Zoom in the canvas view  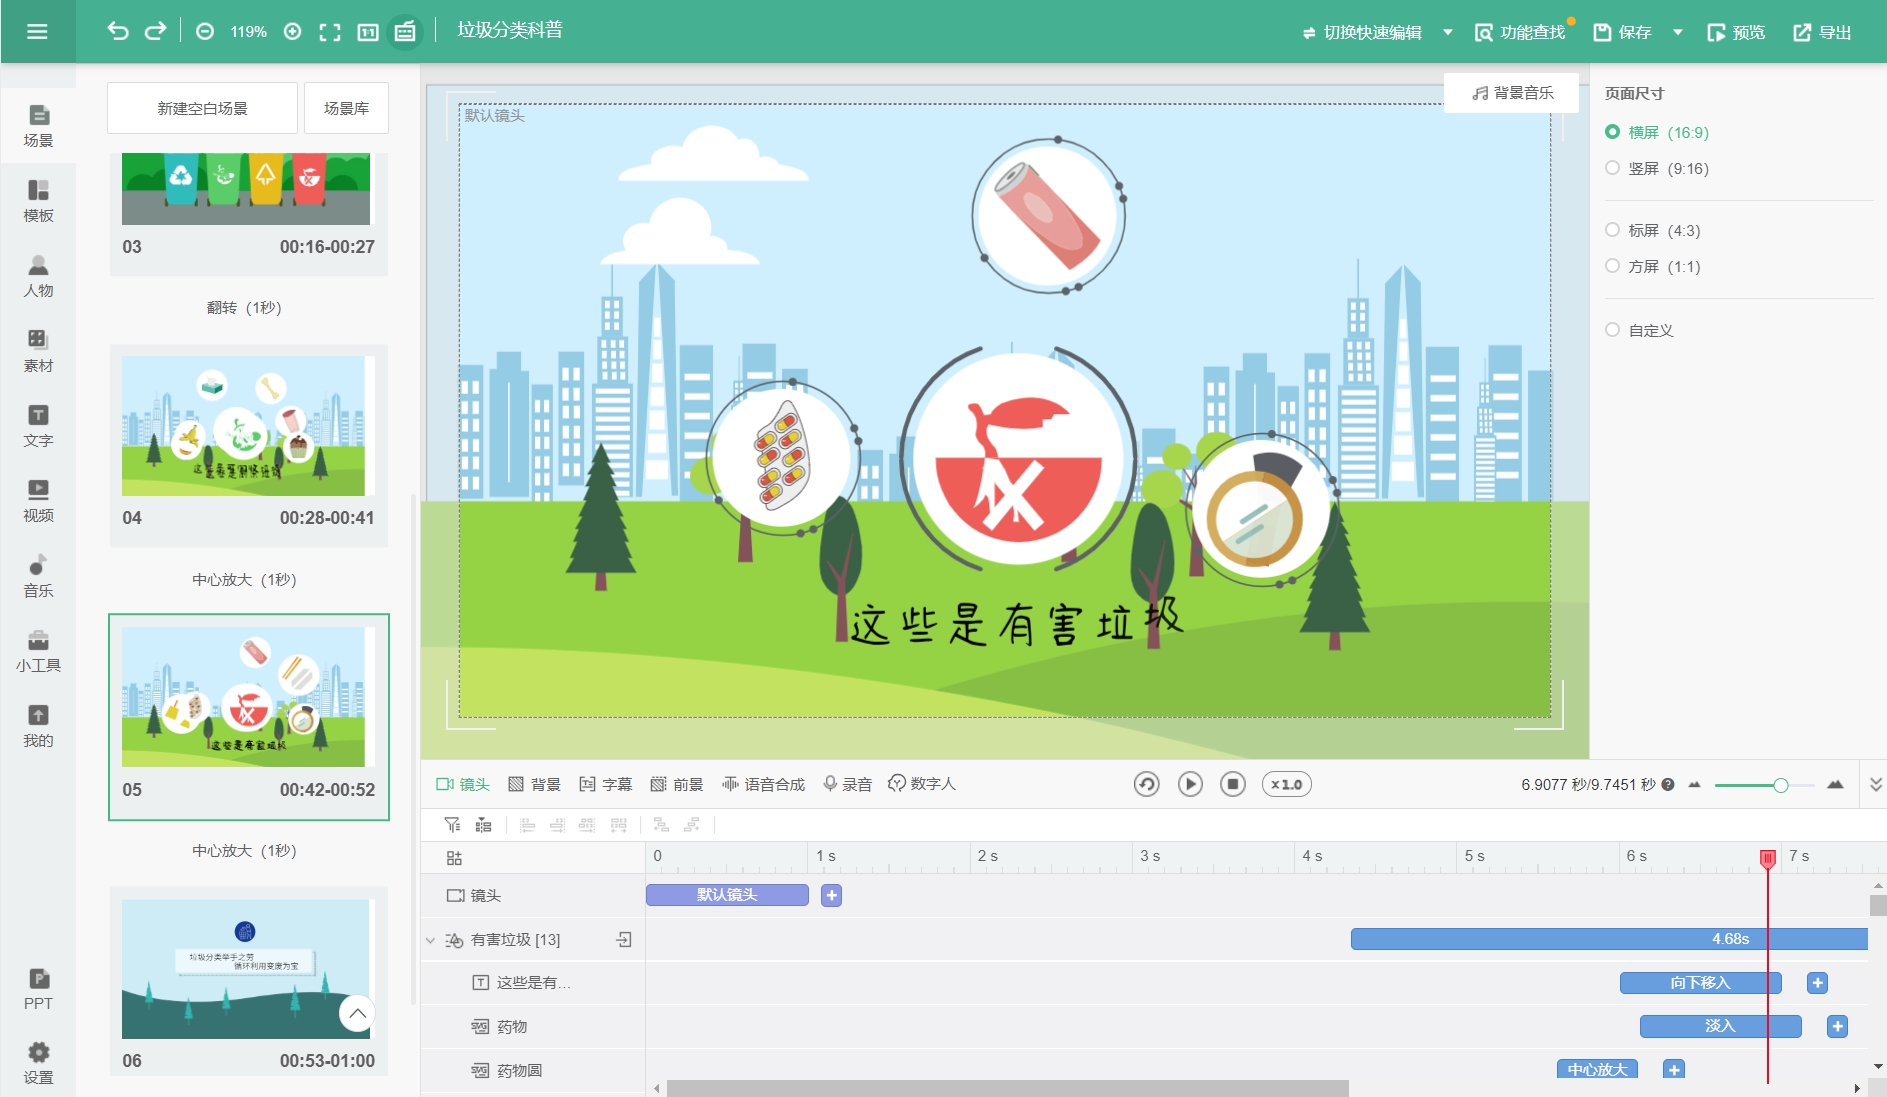click(293, 32)
